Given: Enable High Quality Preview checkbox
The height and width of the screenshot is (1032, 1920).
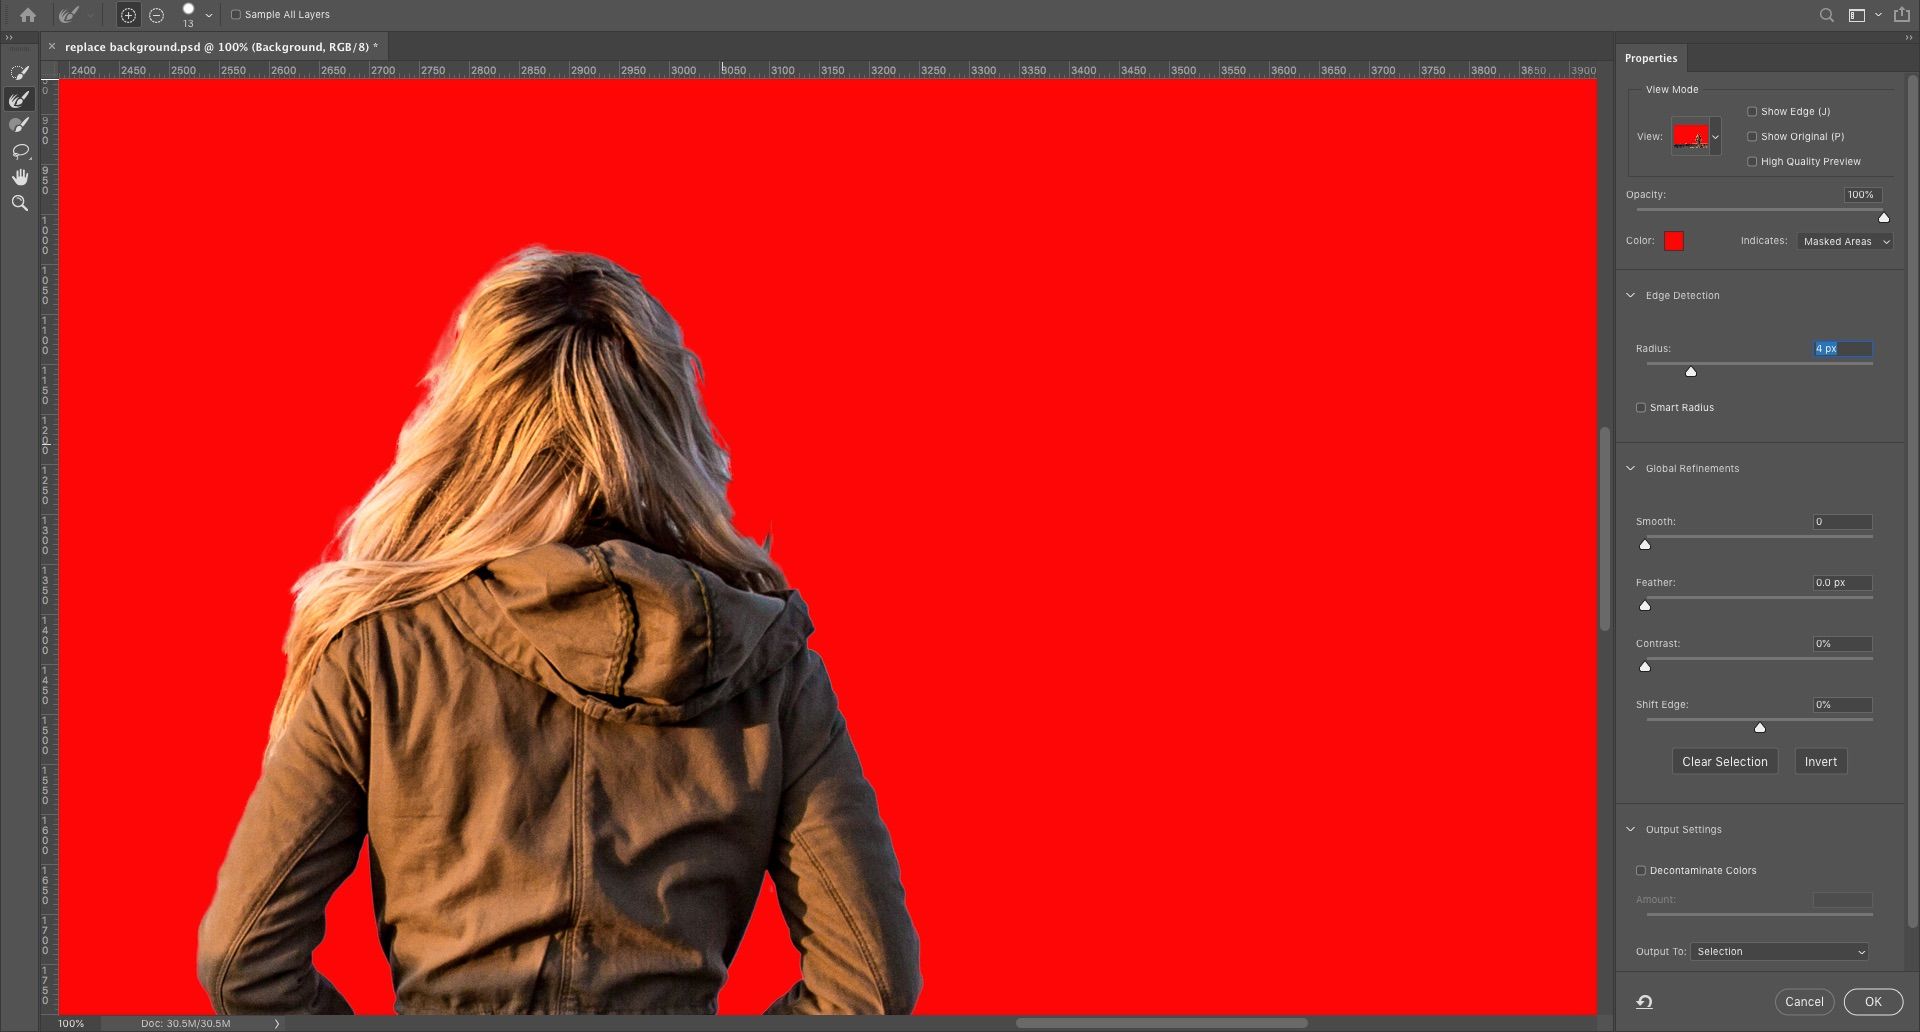Looking at the screenshot, I should 1752,162.
